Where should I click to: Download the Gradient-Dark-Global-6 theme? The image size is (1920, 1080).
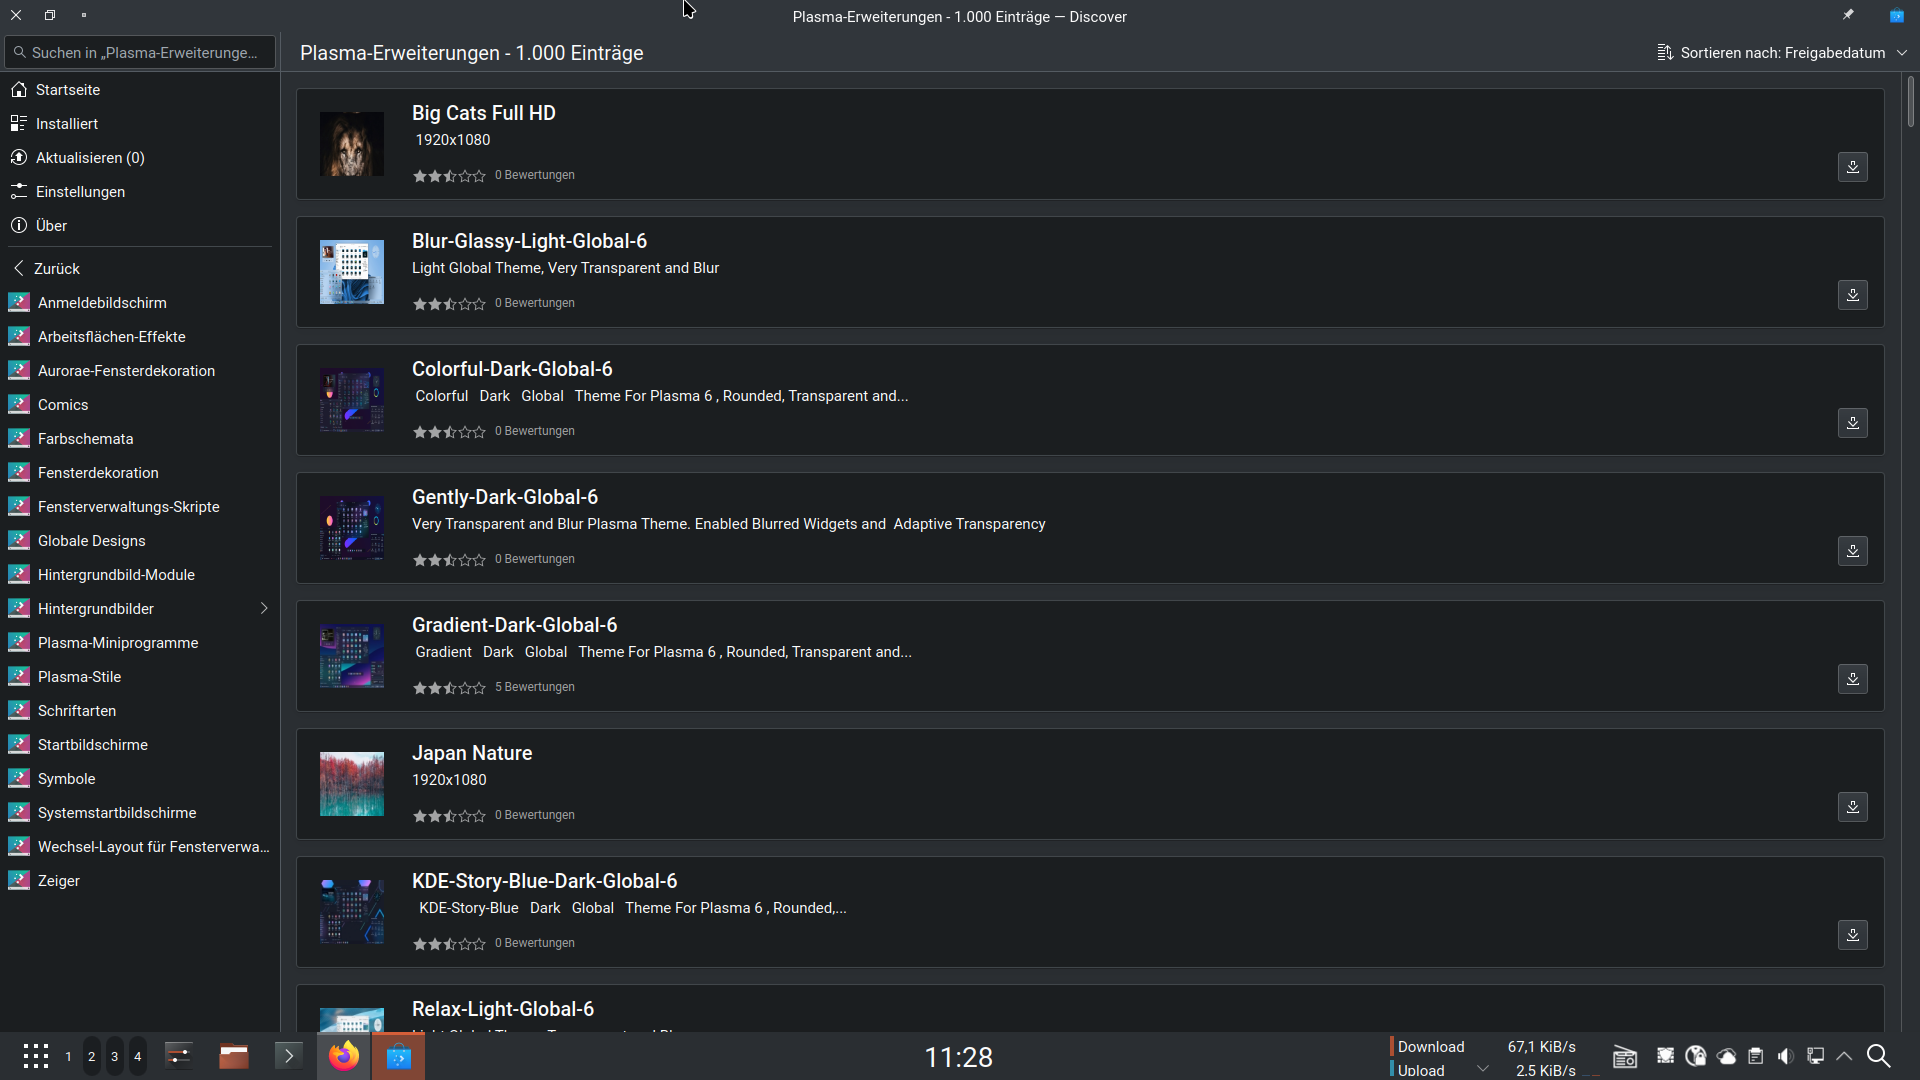(1852, 679)
